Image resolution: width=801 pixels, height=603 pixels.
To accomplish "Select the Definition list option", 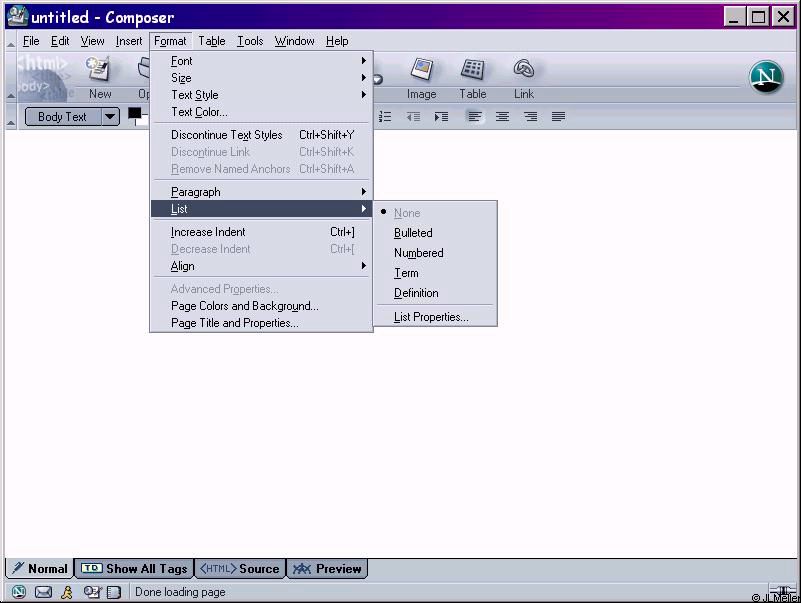I will coord(435,293).
